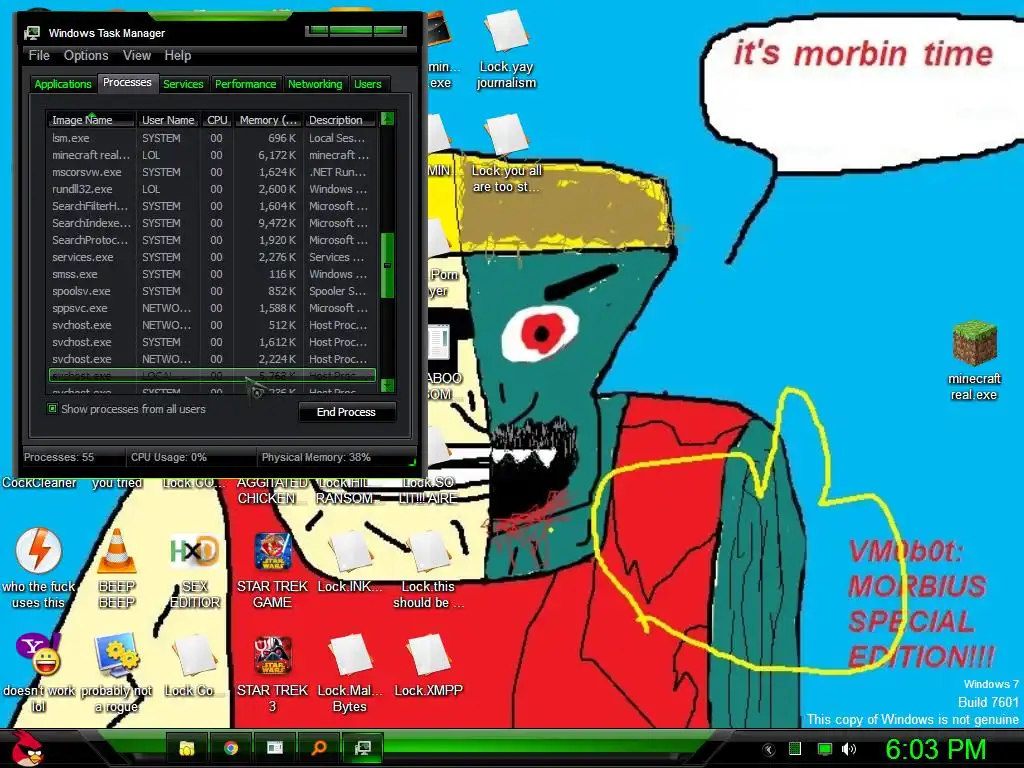Select the svchost.exe row using 512 K
This screenshot has height=768, width=1024.
tap(212, 325)
